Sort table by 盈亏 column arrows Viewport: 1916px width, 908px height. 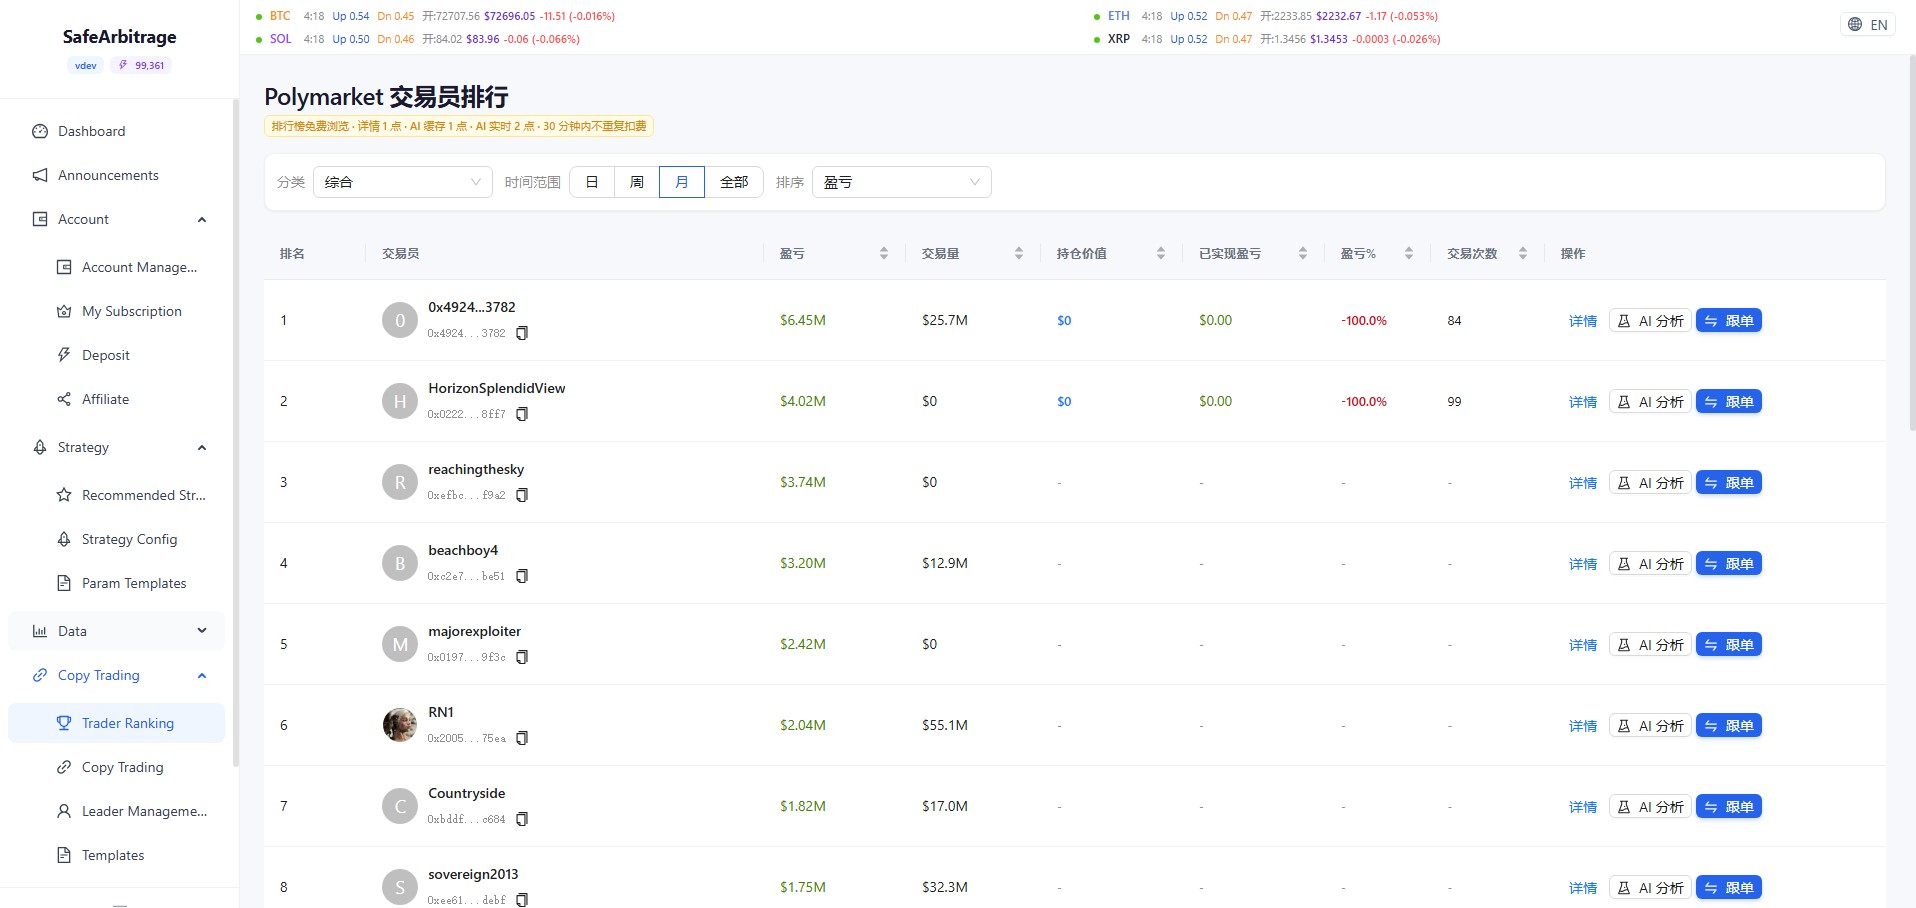(x=883, y=254)
